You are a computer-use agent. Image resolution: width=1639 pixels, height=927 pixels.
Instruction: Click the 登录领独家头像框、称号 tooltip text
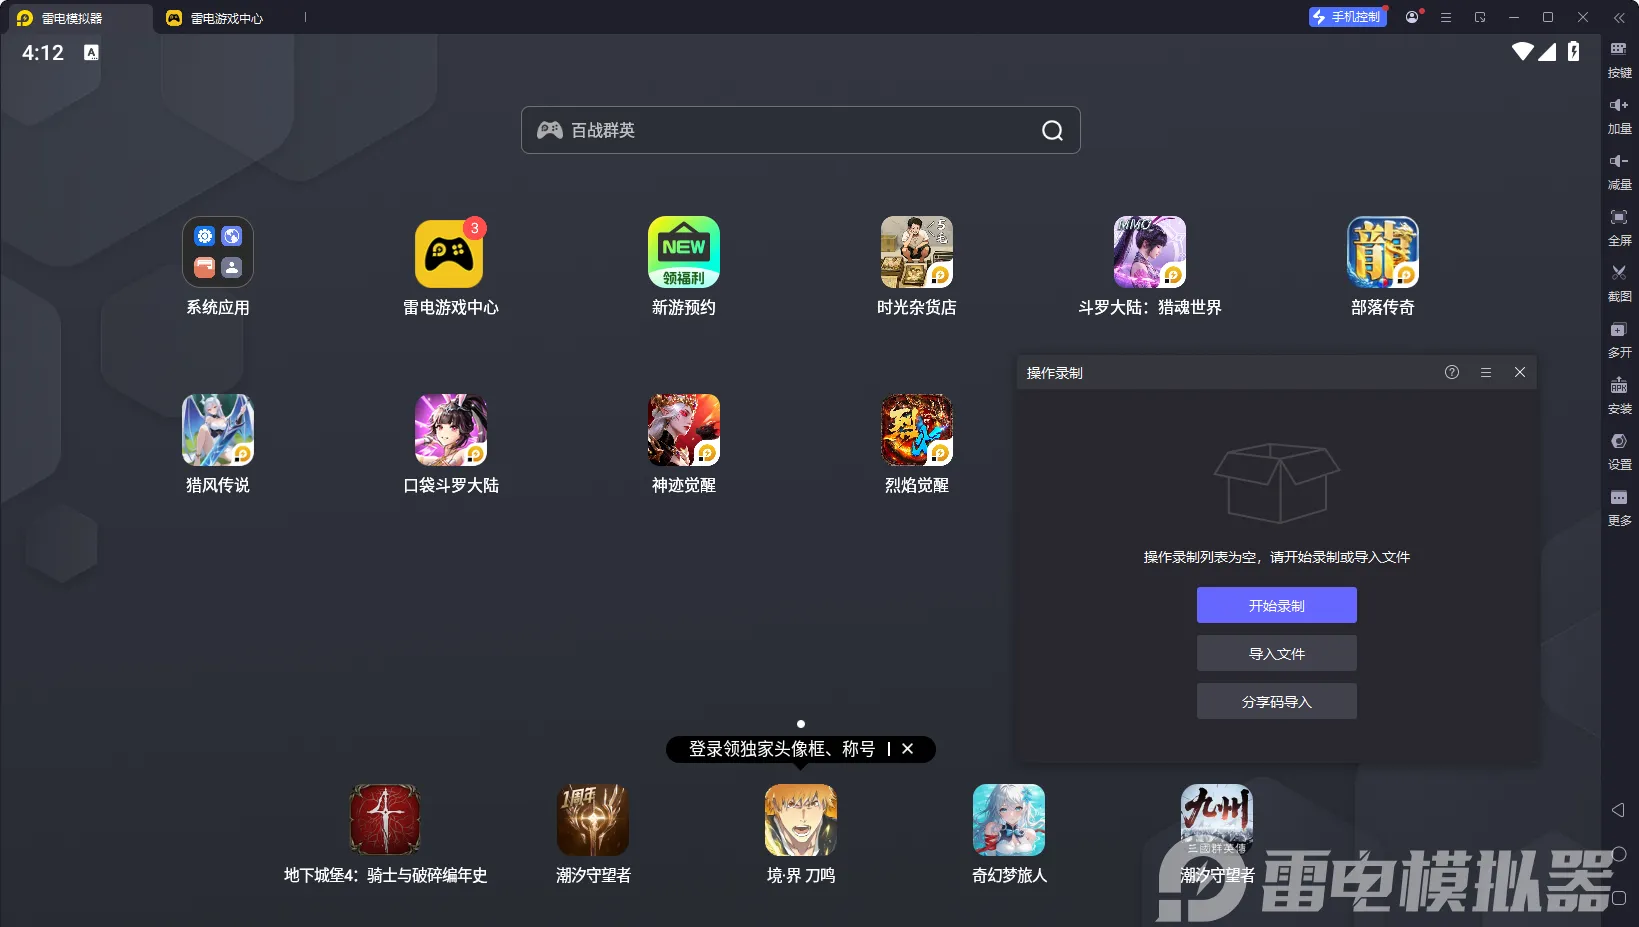point(782,749)
